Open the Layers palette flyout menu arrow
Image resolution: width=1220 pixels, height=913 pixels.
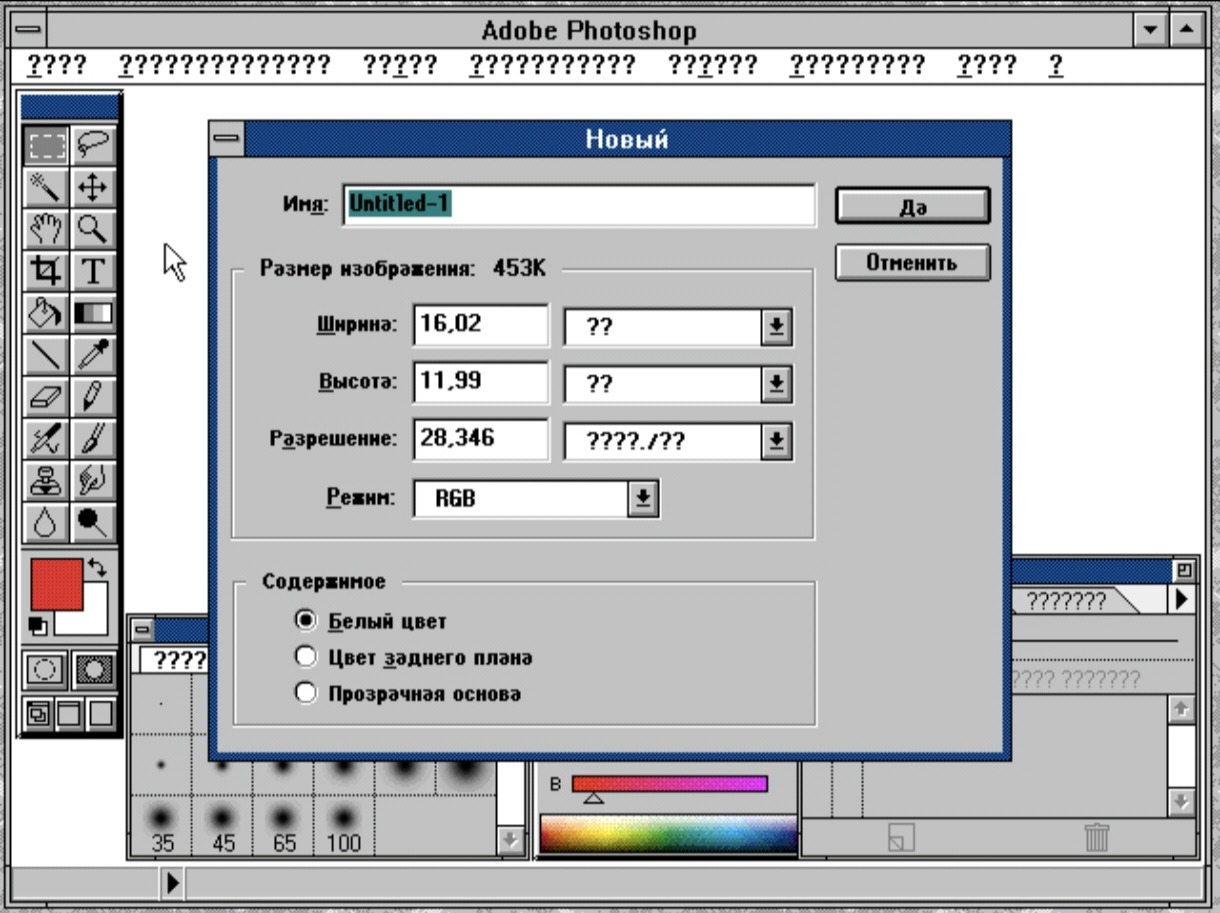coord(1182,599)
